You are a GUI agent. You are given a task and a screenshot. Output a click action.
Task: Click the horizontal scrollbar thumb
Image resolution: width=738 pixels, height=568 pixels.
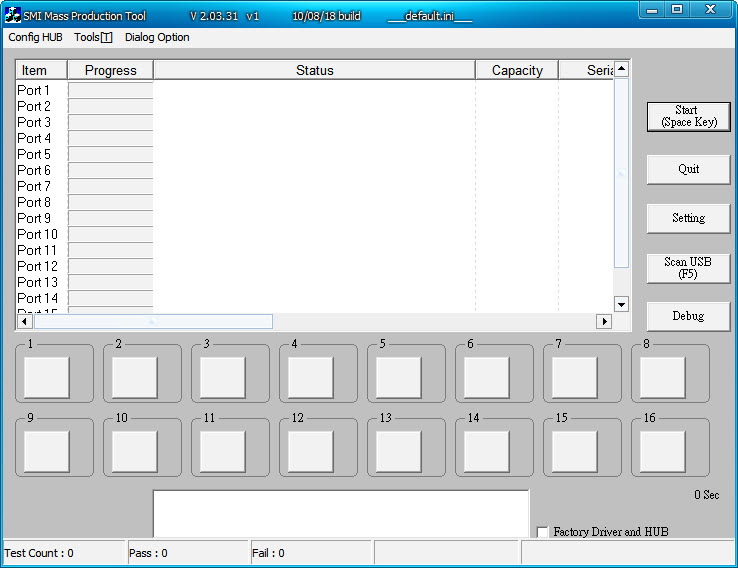(153, 321)
